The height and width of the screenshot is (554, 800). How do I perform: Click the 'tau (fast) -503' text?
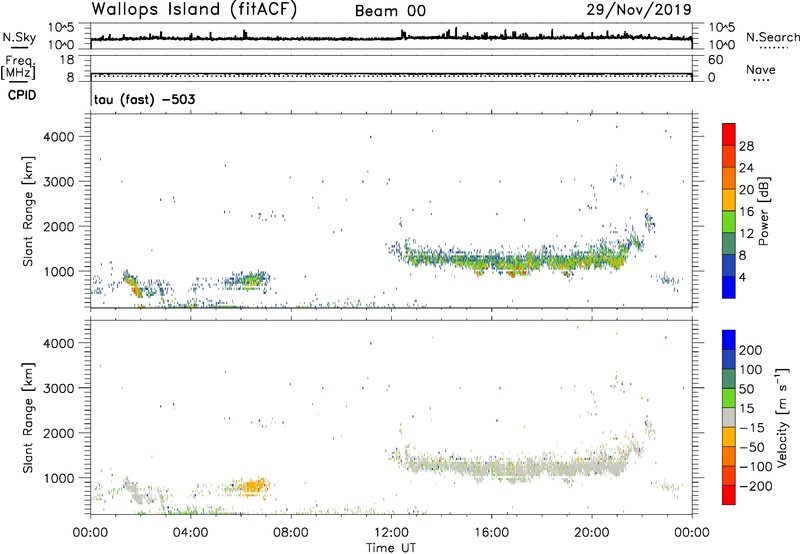coord(144,99)
